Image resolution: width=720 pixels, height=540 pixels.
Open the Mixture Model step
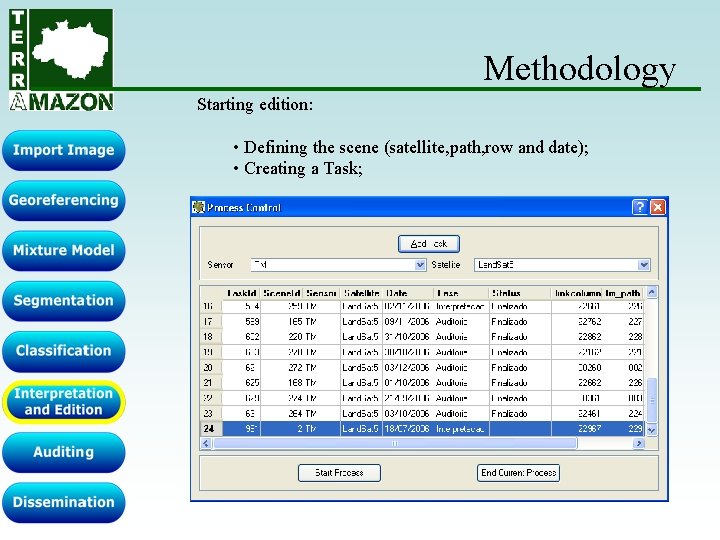[x=63, y=250]
